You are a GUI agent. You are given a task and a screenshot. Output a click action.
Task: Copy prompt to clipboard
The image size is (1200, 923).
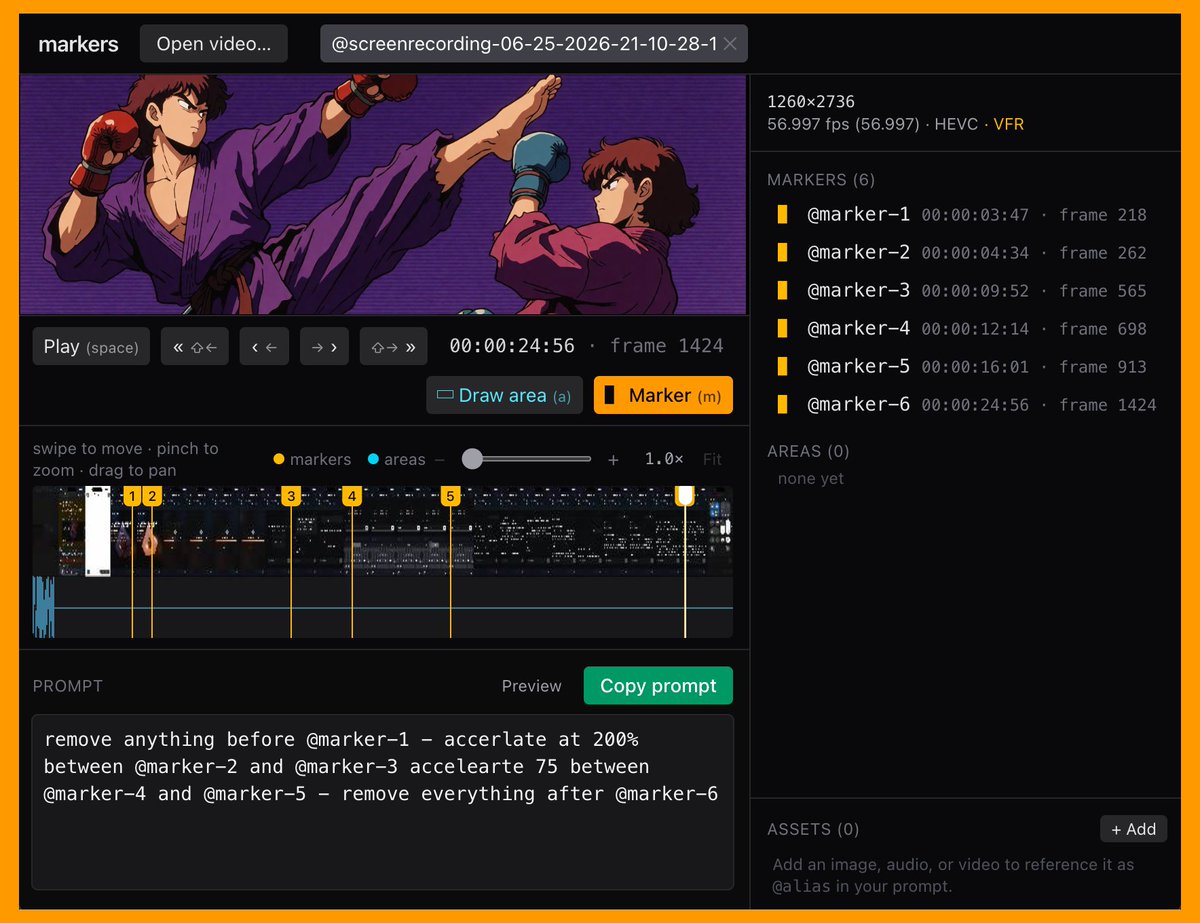pyautogui.click(x=658, y=686)
